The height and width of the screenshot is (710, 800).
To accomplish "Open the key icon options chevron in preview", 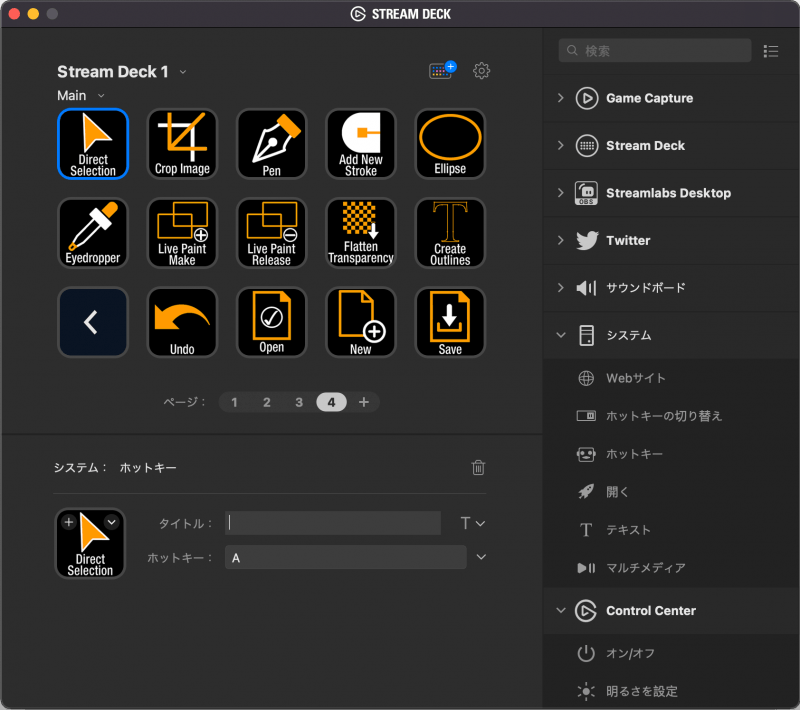I will point(112,522).
